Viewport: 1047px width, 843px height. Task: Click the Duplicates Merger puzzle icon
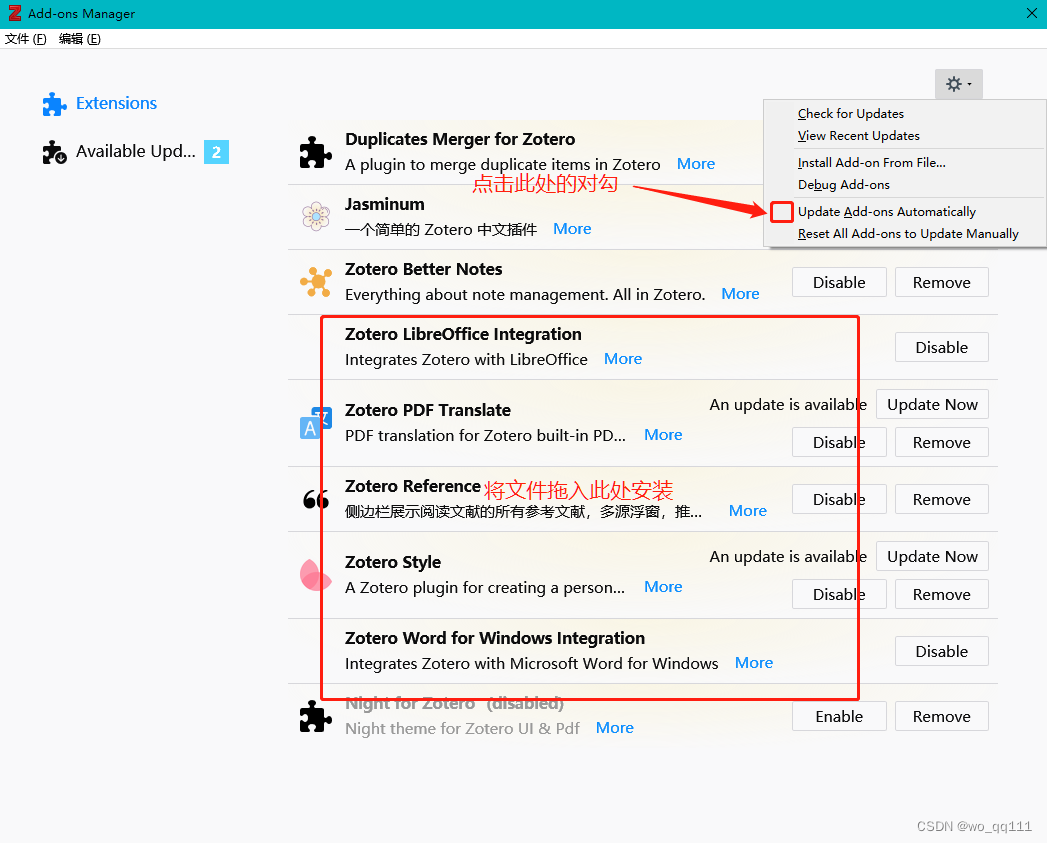point(315,152)
